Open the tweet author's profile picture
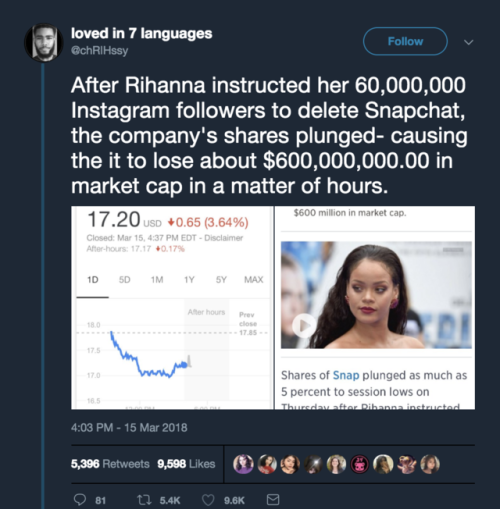 [44, 42]
